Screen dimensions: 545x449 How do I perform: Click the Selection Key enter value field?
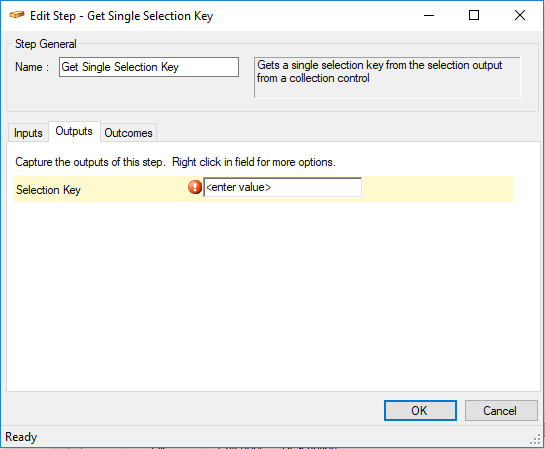(x=282, y=187)
